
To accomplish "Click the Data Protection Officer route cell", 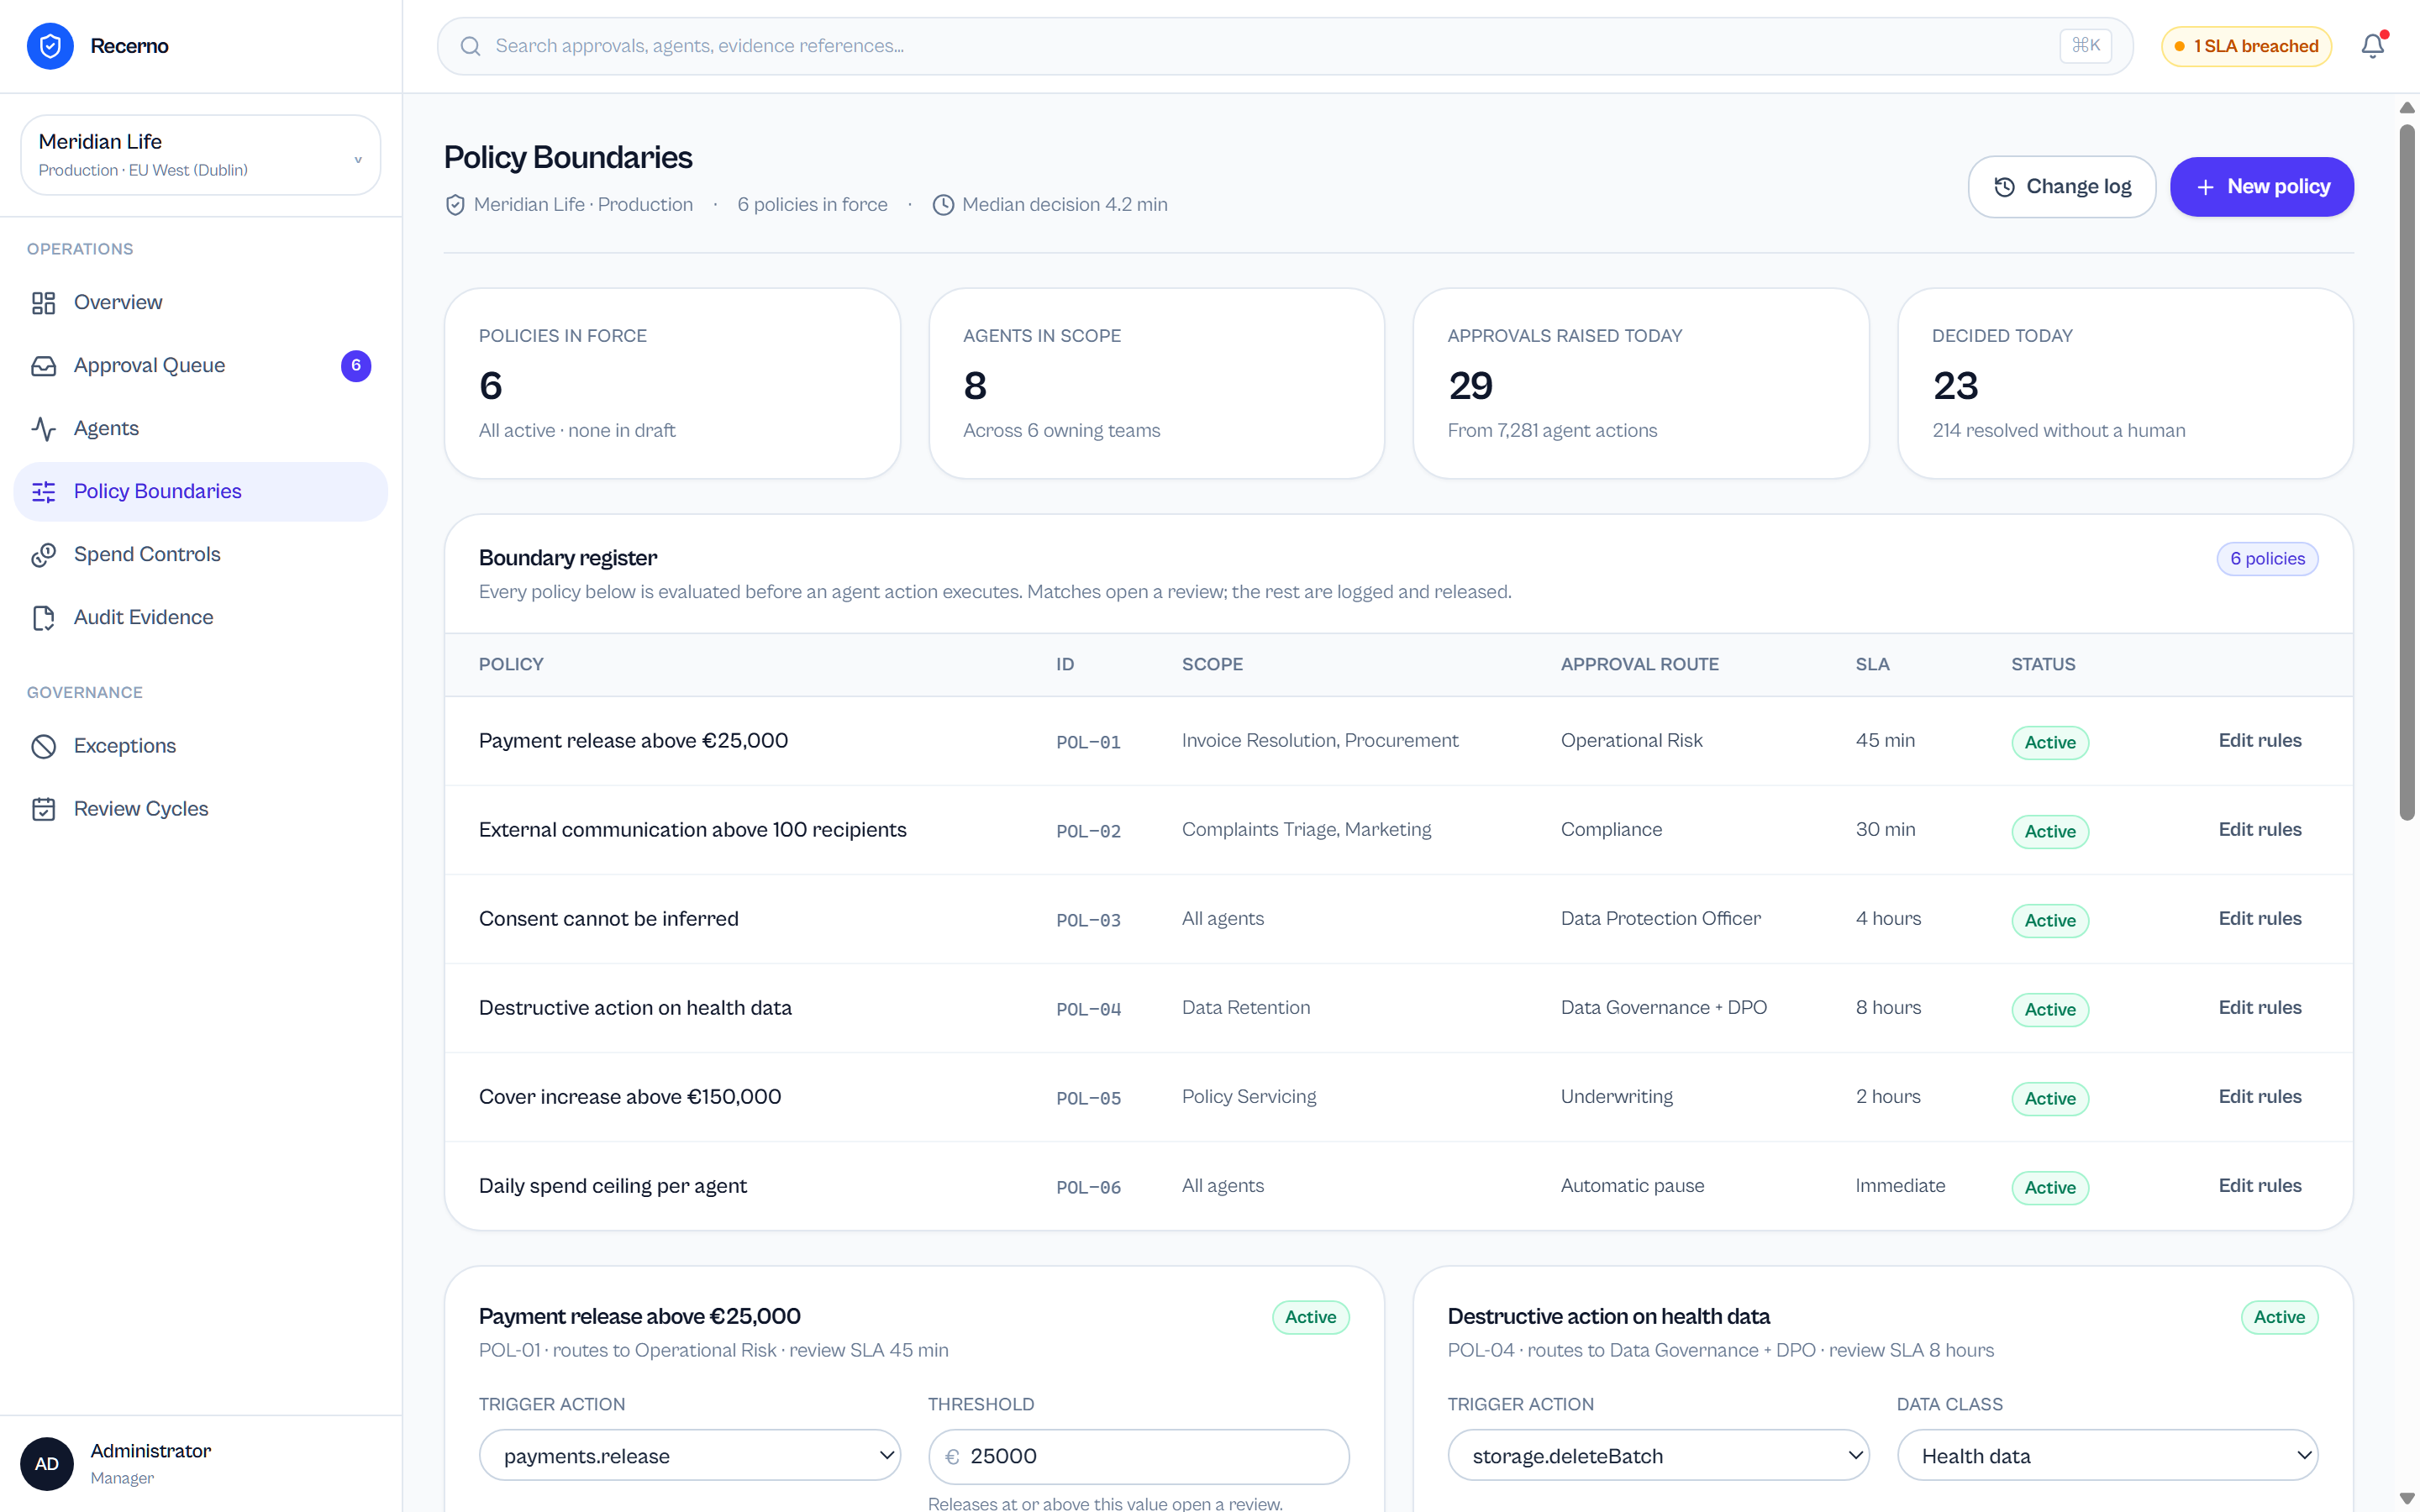I will click(1660, 919).
